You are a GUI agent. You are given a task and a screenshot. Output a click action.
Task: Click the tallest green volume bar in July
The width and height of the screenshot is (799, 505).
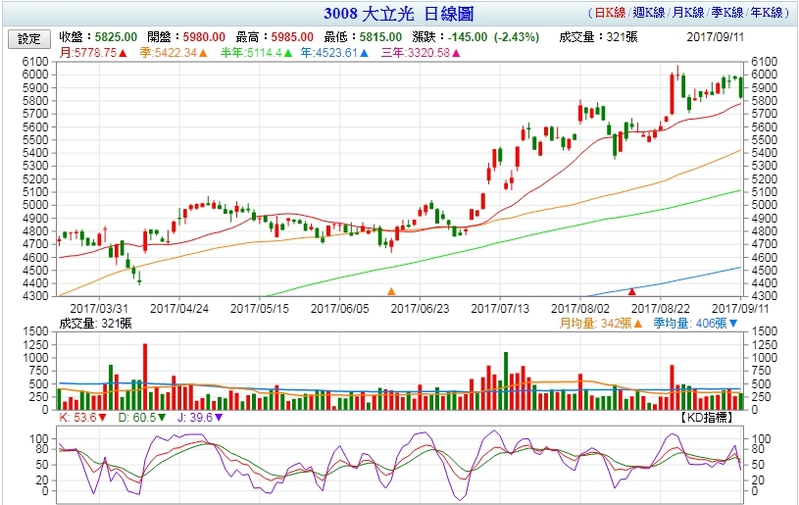pos(506,381)
